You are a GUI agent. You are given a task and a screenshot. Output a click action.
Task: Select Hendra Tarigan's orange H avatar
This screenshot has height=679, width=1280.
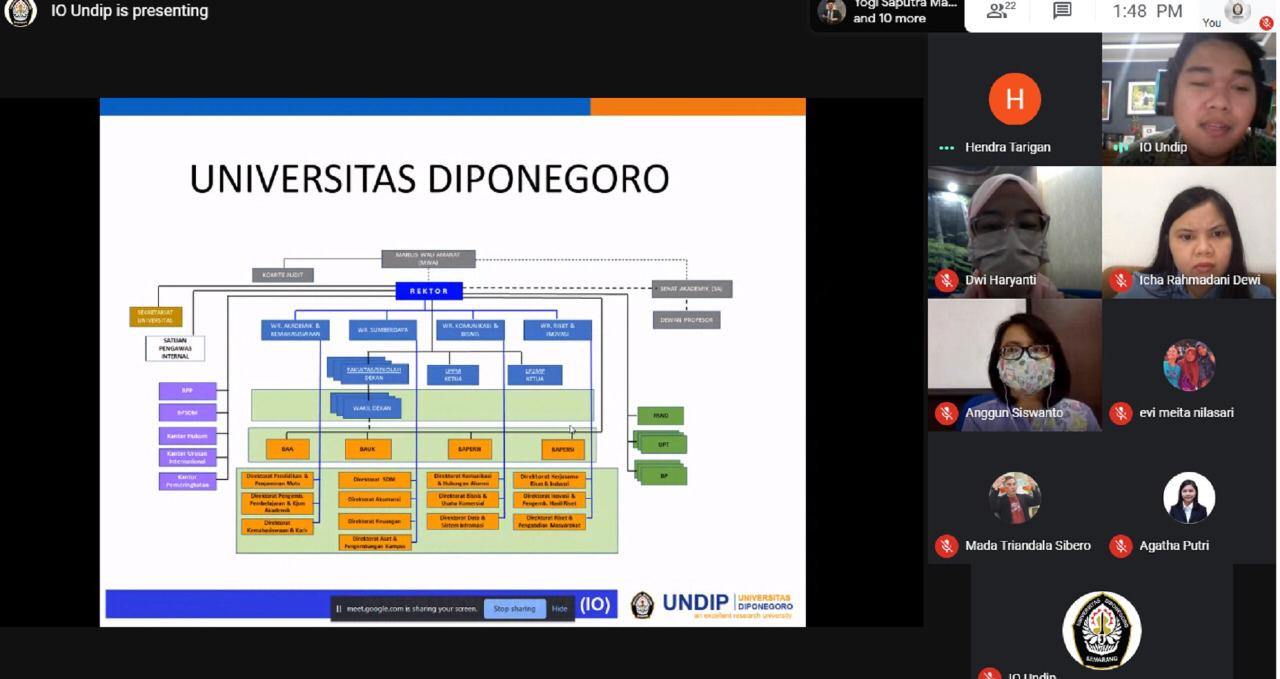point(1014,99)
